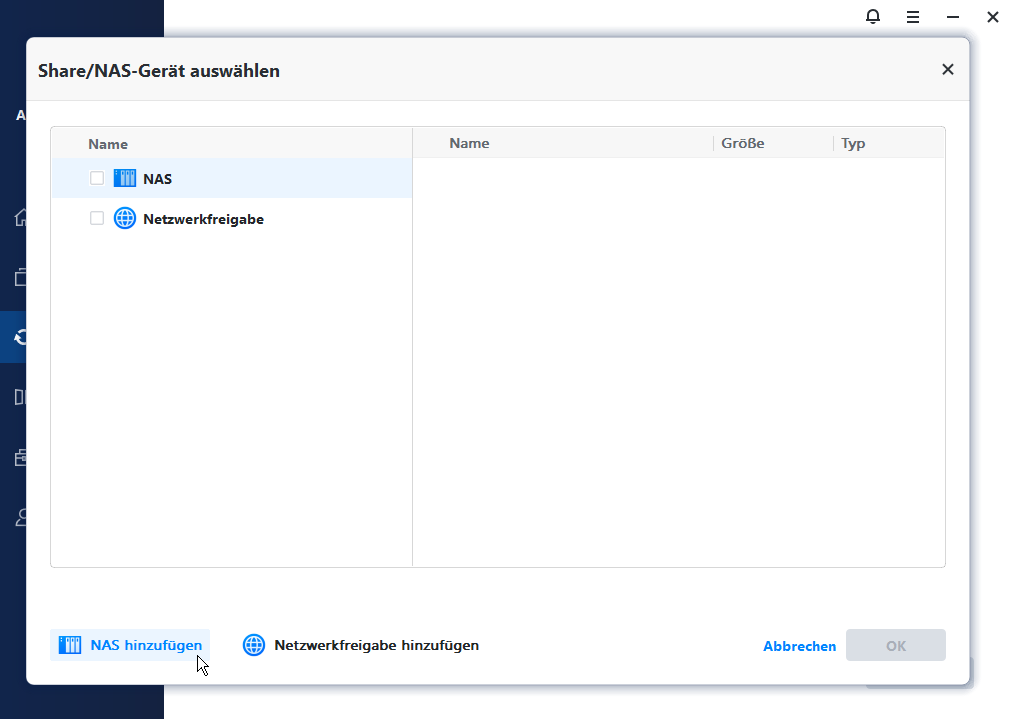
Task: Click the Netzwerkfreigabe globe icon in tree
Action: click(x=125, y=218)
